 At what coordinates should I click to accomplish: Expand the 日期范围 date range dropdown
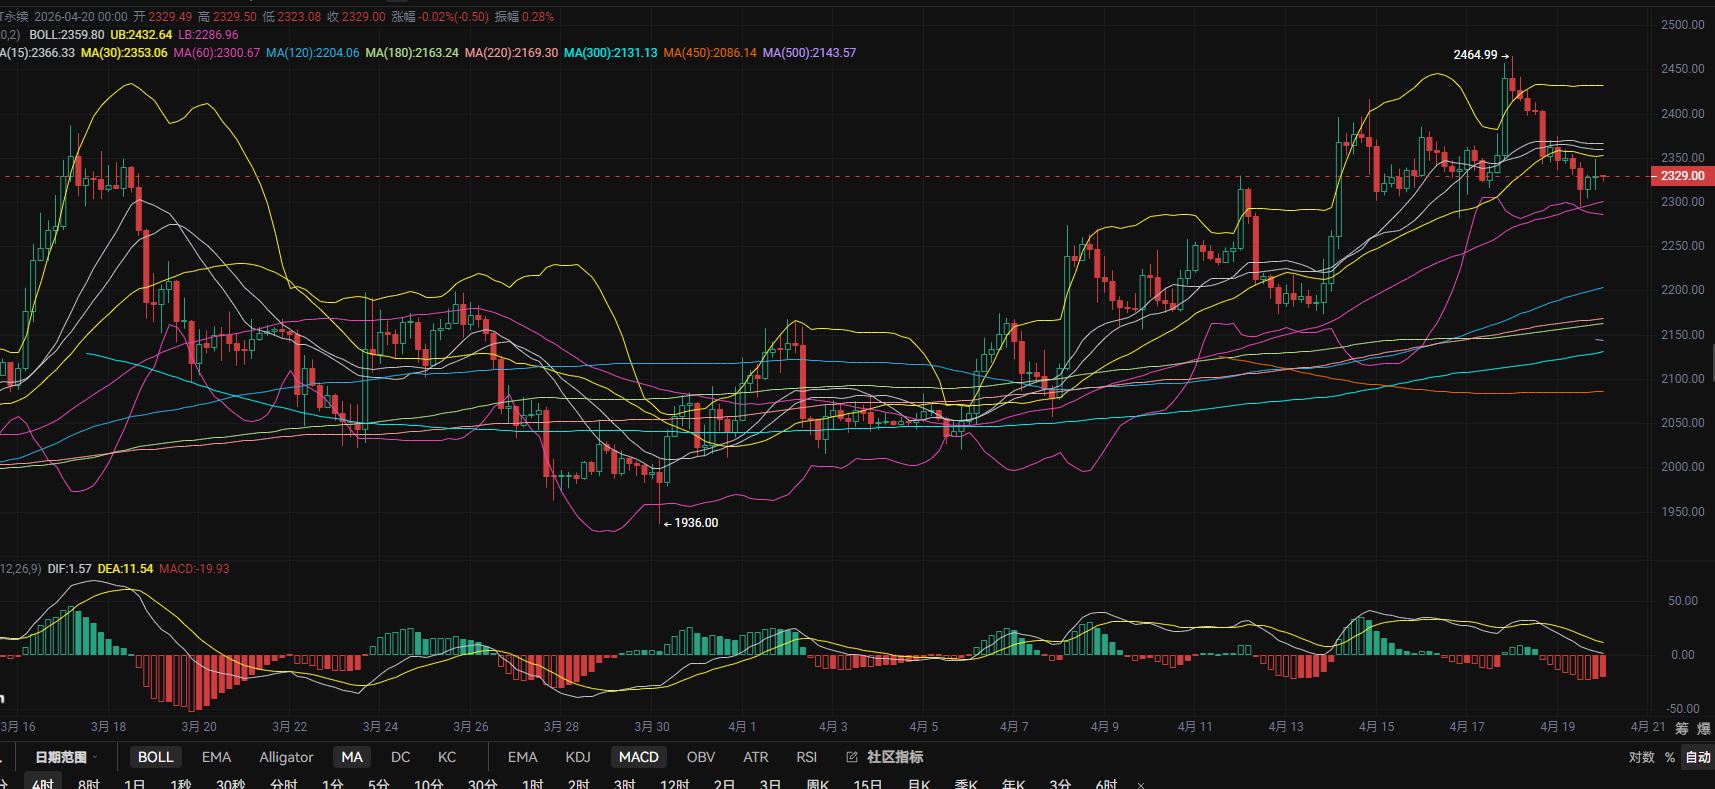66,757
